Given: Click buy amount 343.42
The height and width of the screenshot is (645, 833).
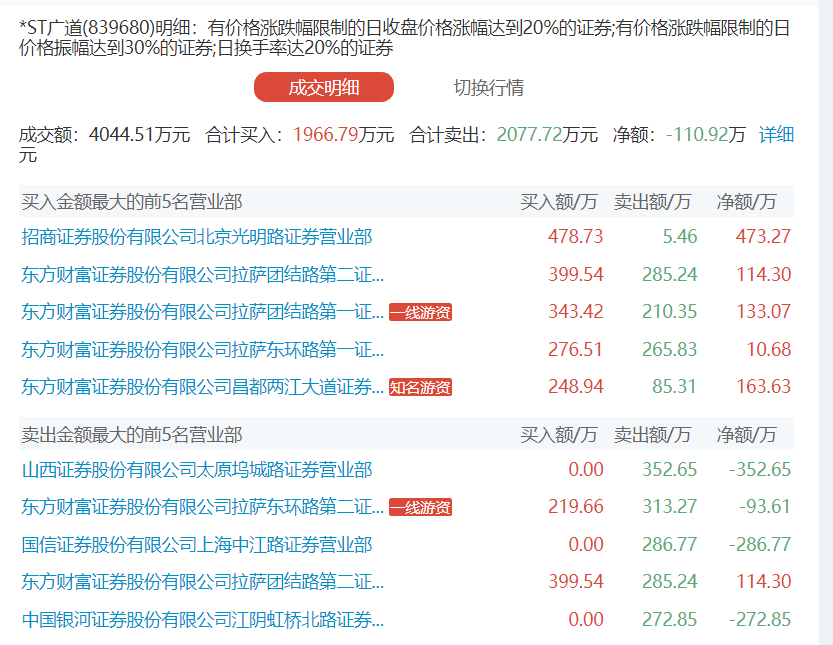Looking at the screenshot, I should click(x=576, y=311).
